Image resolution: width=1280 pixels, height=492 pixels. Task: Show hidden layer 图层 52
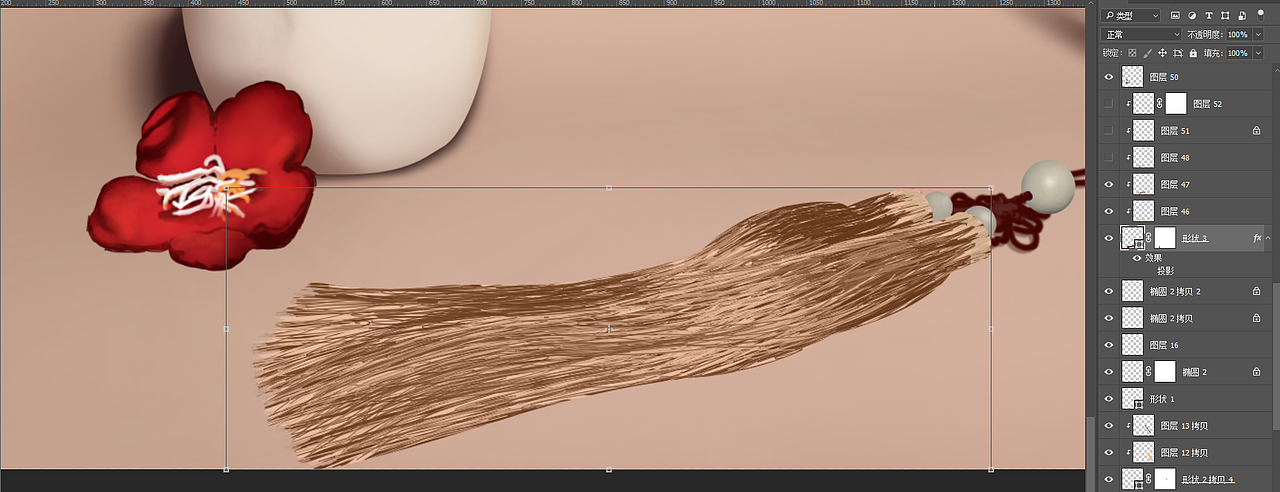click(x=1108, y=104)
